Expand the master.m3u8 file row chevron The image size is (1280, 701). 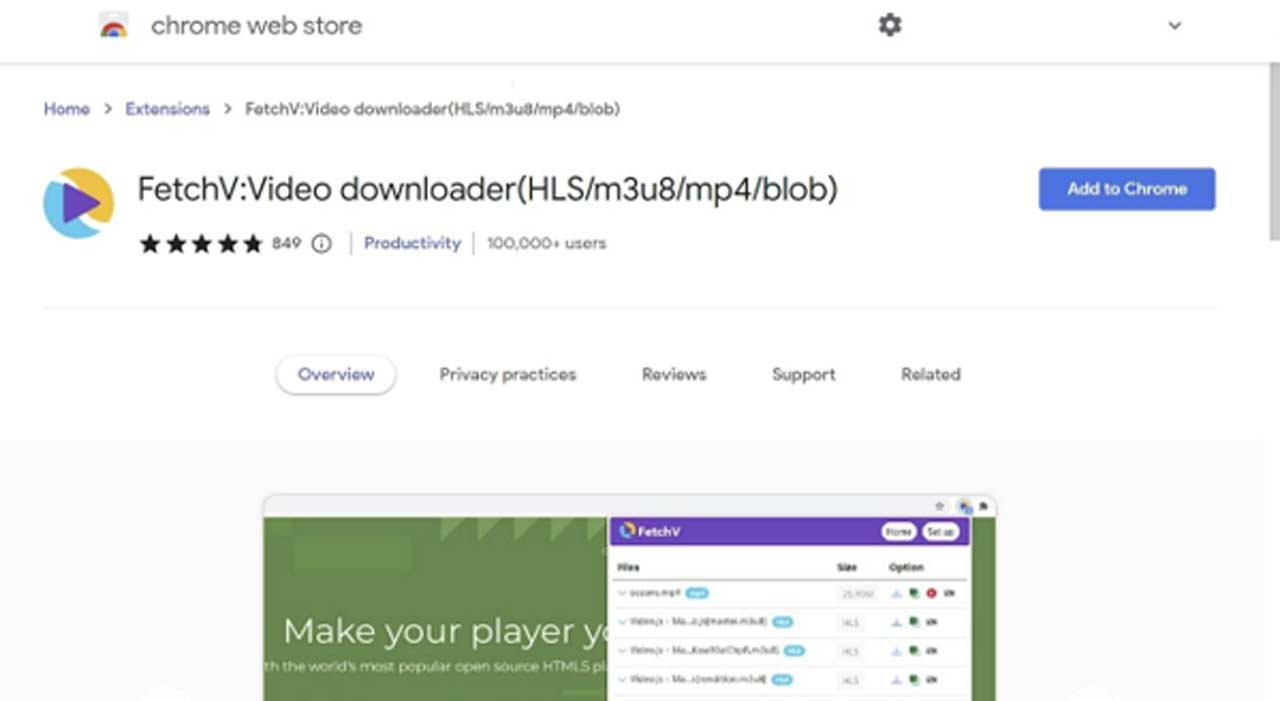pyautogui.click(x=622, y=622)
